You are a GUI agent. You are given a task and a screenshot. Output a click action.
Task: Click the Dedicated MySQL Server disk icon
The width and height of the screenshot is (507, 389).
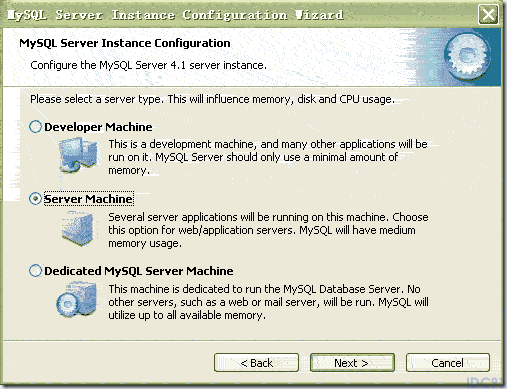pyautogui.click(x=77, y=299)
